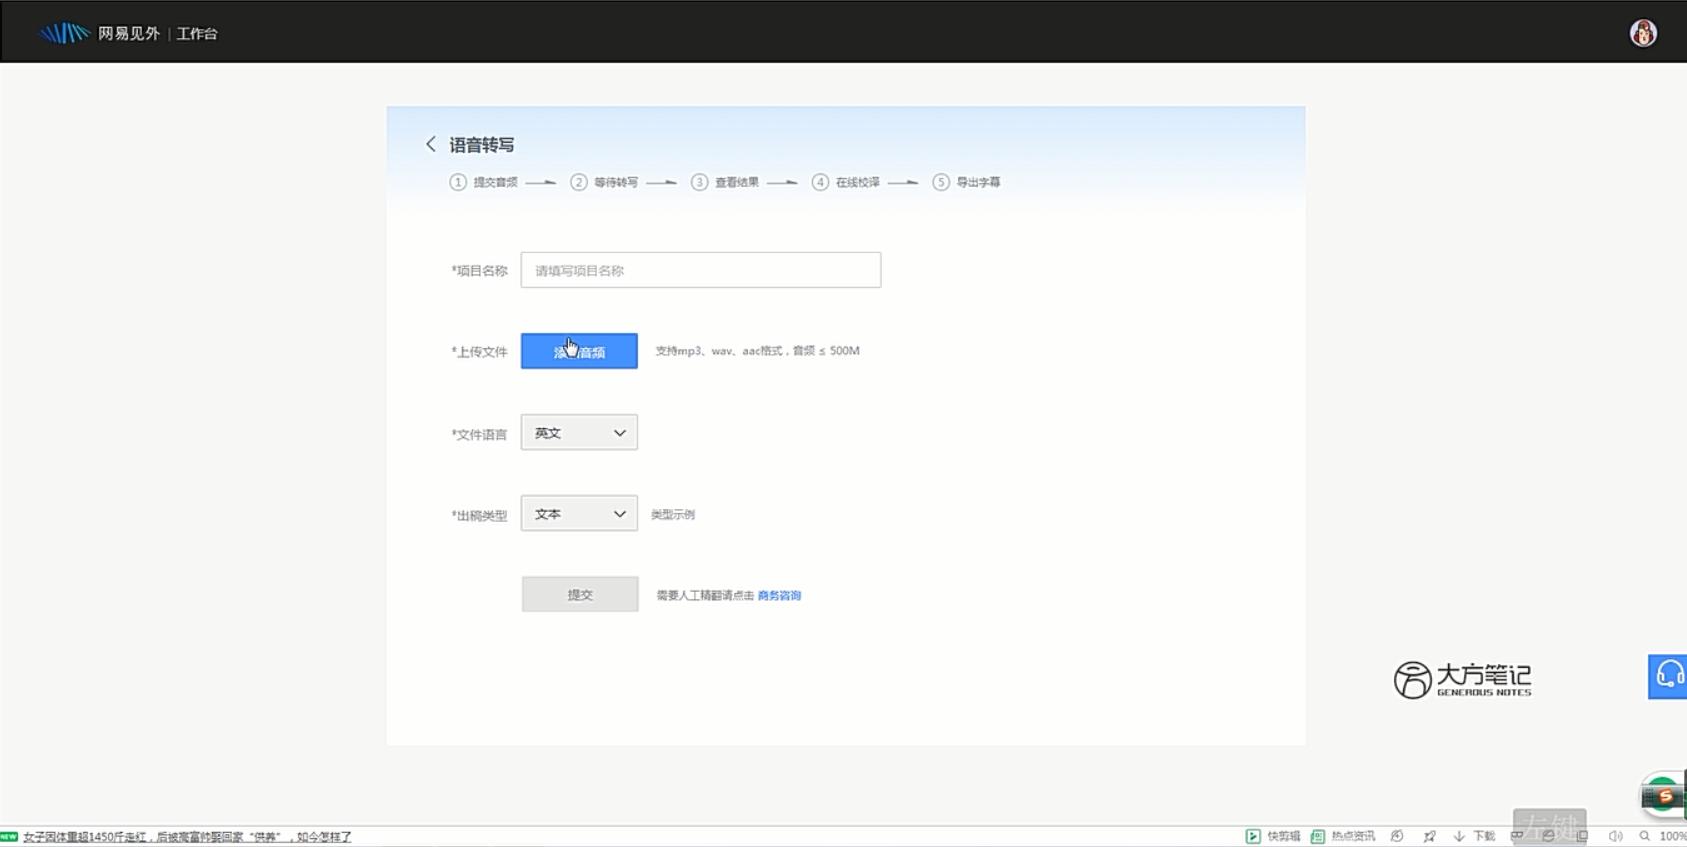Image resolution: width=1687 pixels, height=847 pixels.
Task: Click the blue upload audio button
Action: pyautogui.click(x=579, y=351)
